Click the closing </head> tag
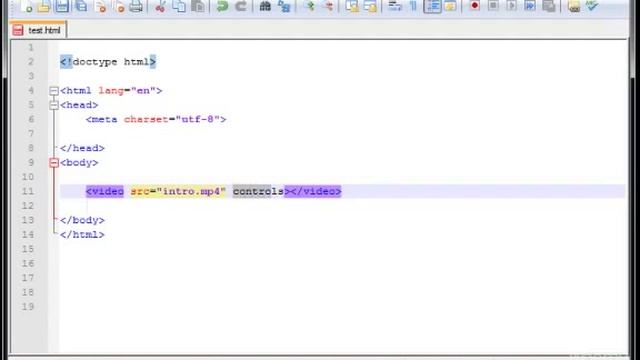The height and width of the screenshot is (360, 640). [x=82, y=148]
